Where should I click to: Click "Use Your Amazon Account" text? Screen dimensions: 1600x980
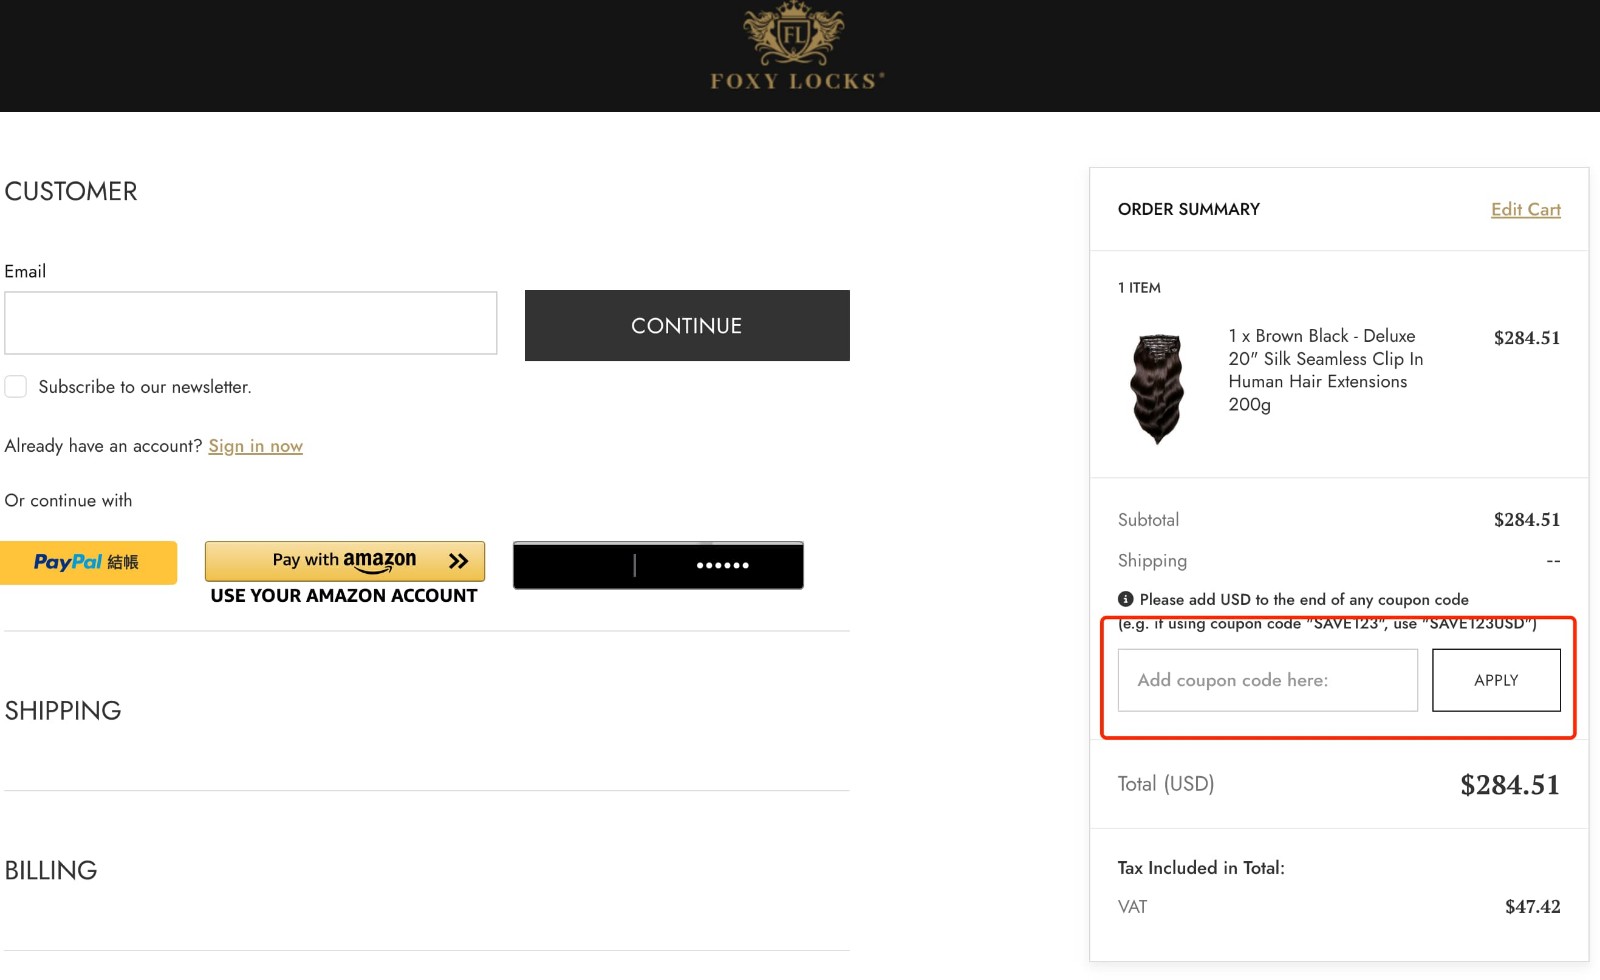tap(344, 595)
